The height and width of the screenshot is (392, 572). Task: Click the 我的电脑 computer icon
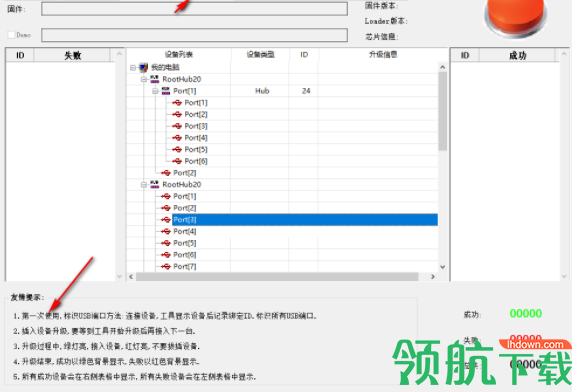[144, 67]
